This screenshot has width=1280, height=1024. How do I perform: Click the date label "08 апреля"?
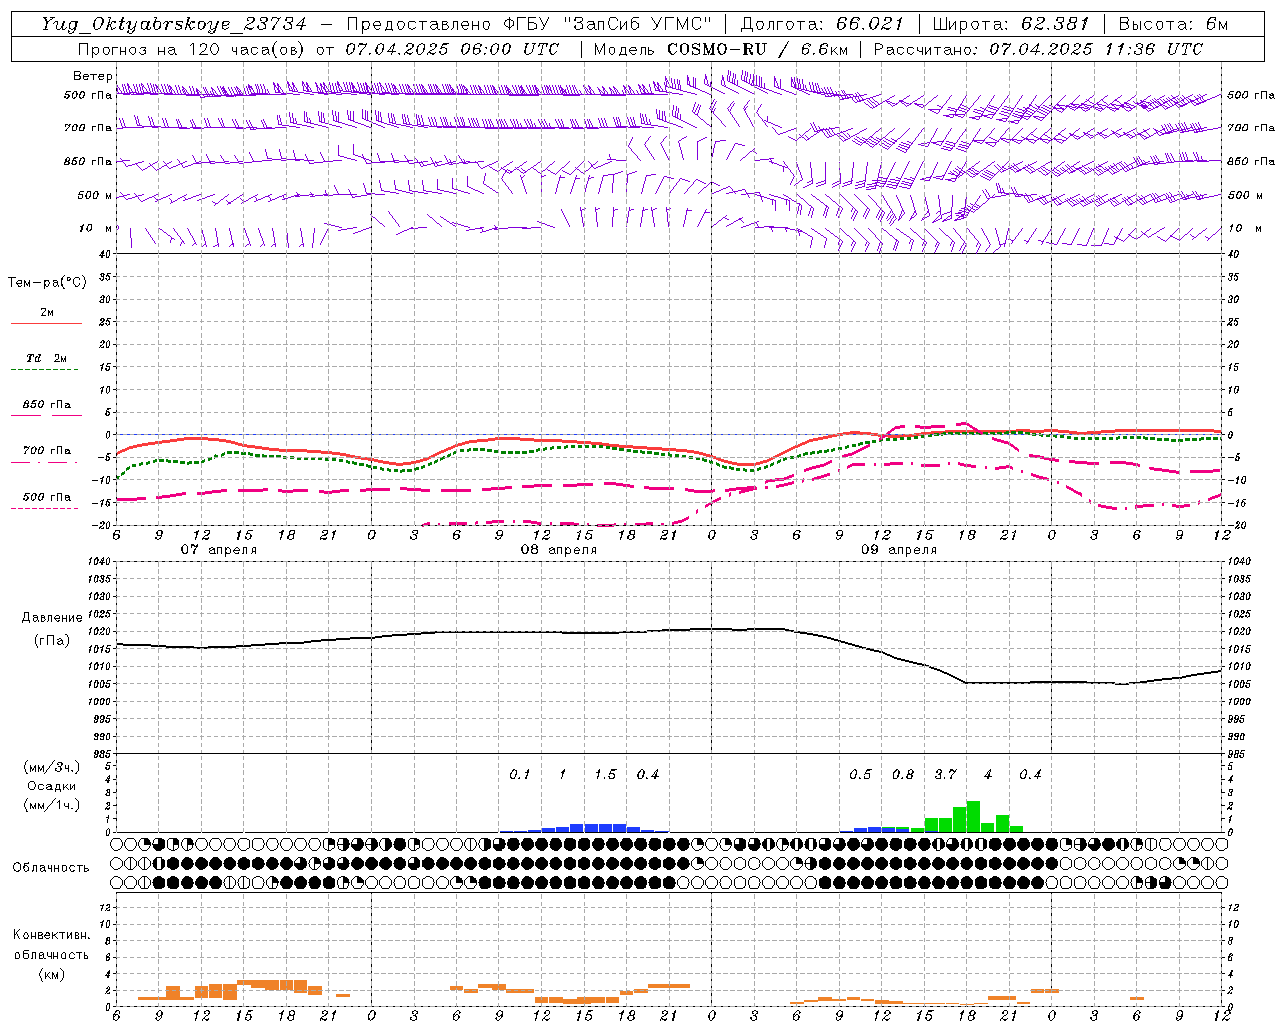[558, 550]
